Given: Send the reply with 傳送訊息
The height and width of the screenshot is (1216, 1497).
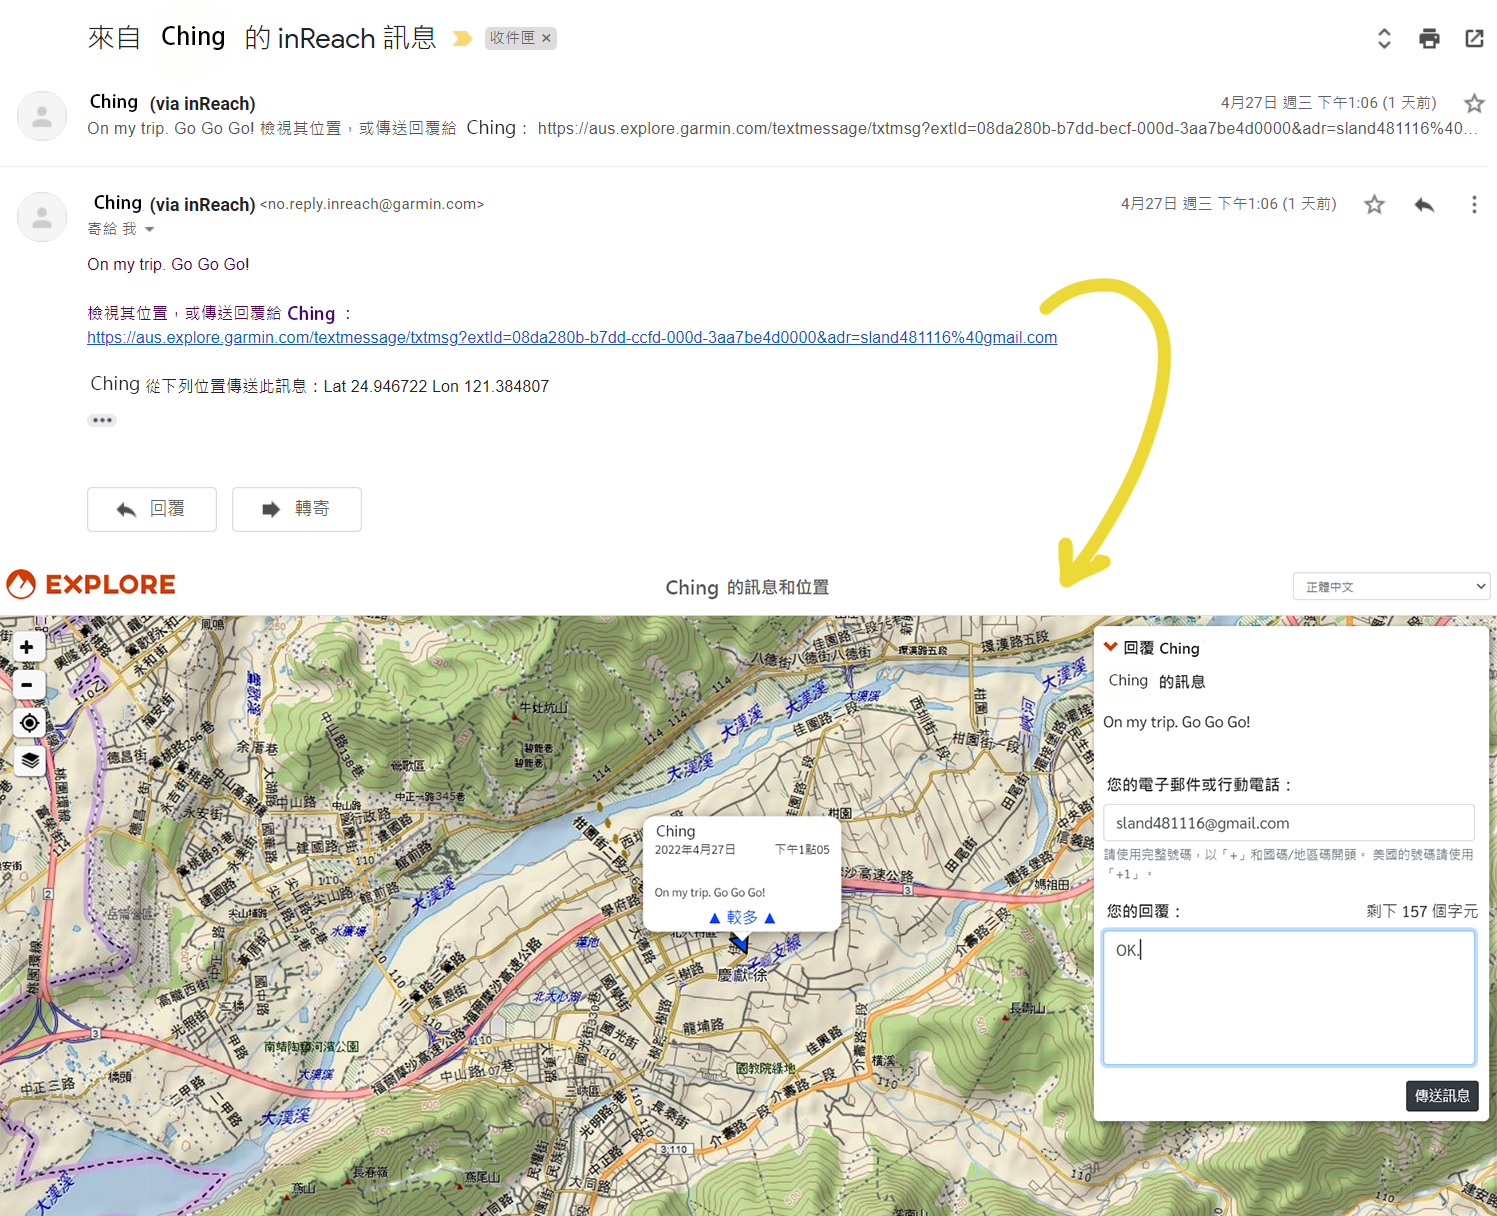Looking at the screenshot, I should click(1442, 1096).
